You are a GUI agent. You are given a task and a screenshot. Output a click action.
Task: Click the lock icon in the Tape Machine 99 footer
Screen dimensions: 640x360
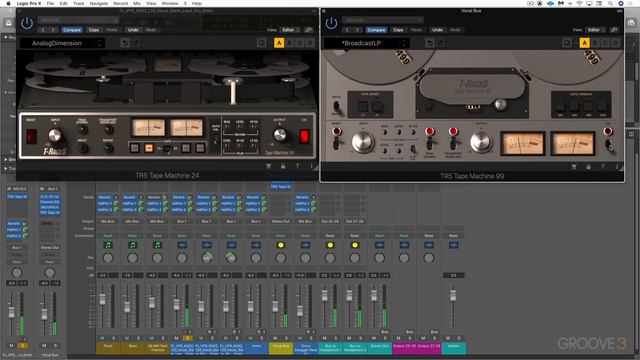pos(588,167)
